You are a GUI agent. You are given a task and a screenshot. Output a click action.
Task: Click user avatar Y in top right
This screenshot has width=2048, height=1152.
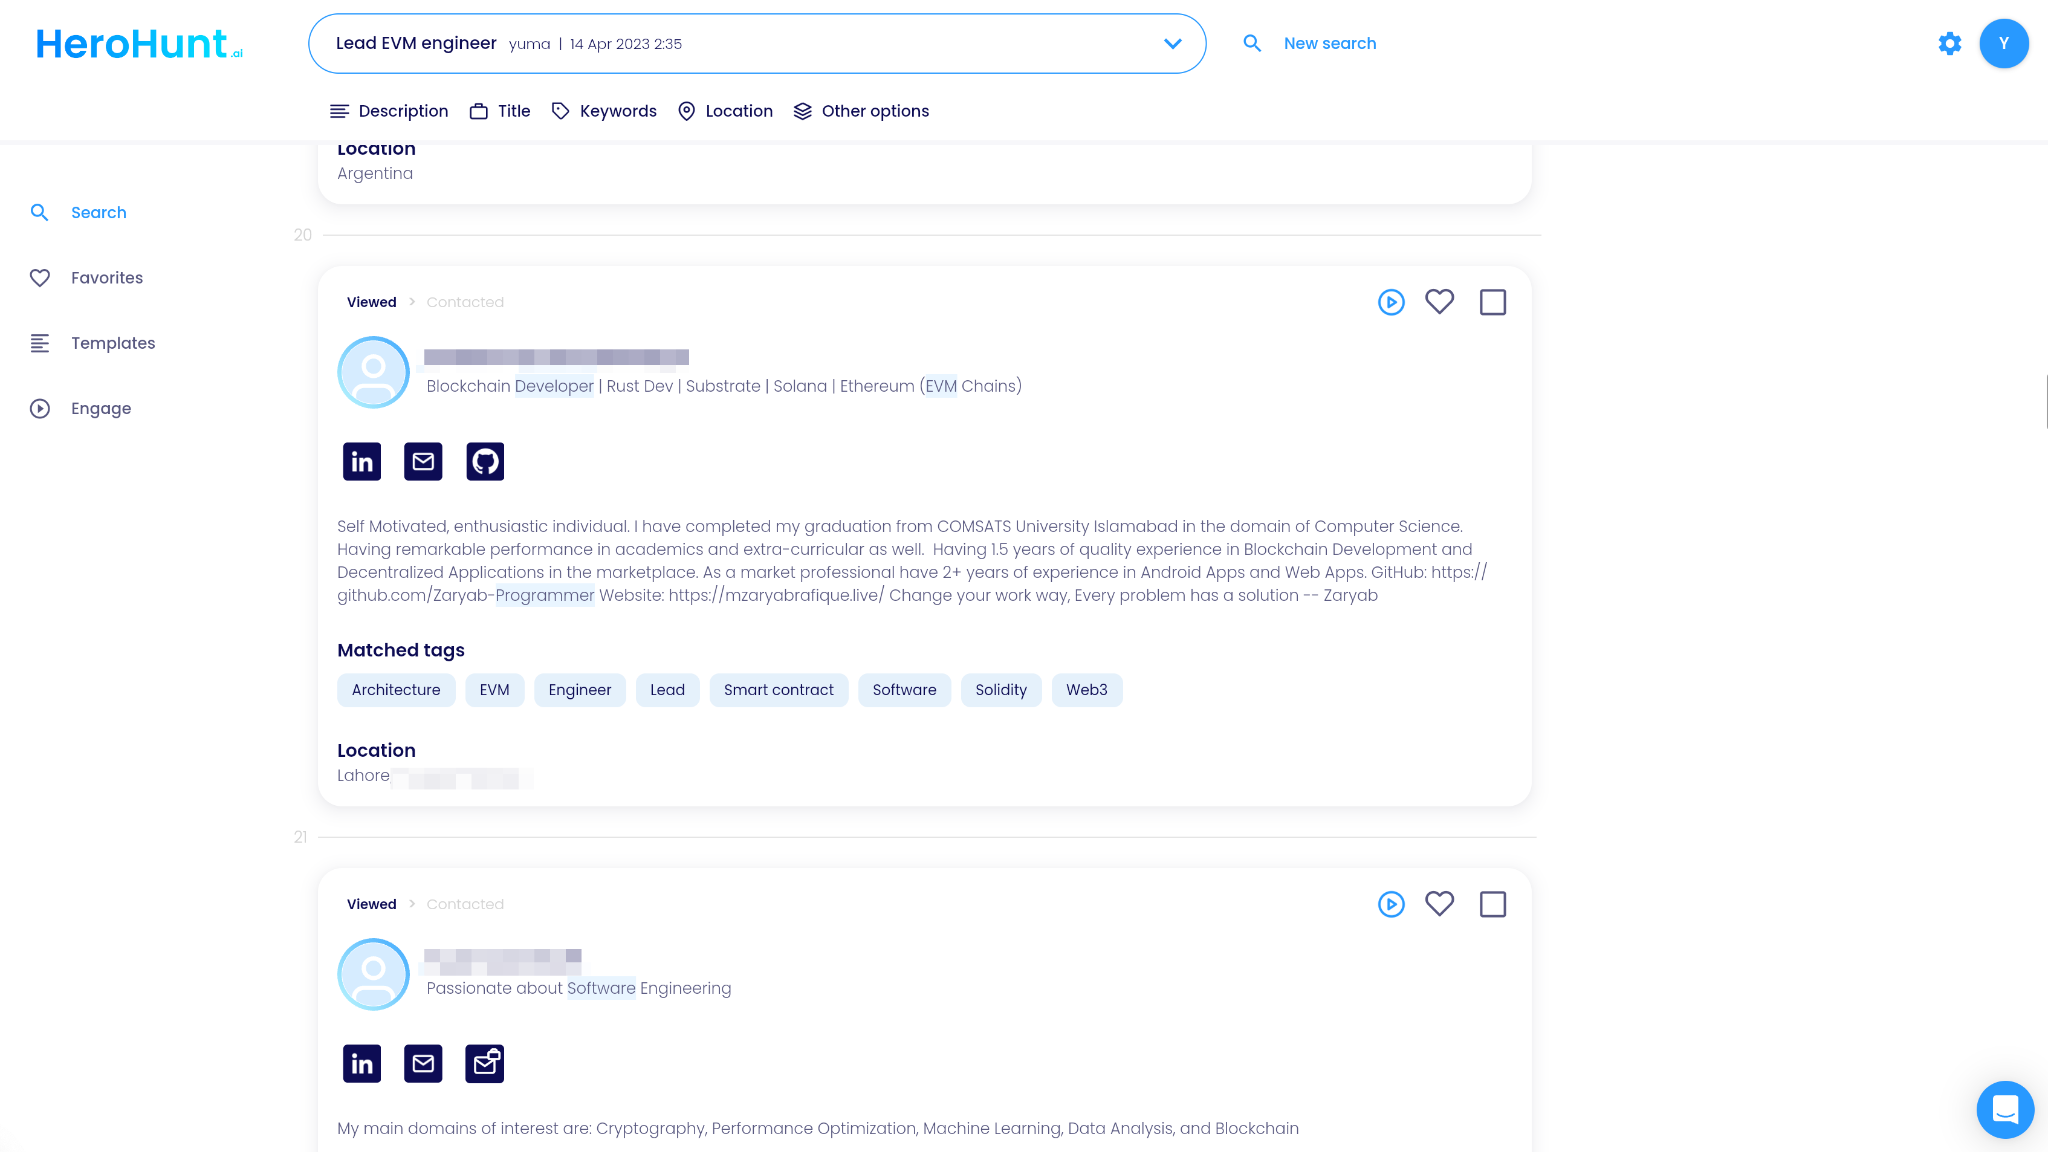pyautogui.click(x=2003, y=44)
